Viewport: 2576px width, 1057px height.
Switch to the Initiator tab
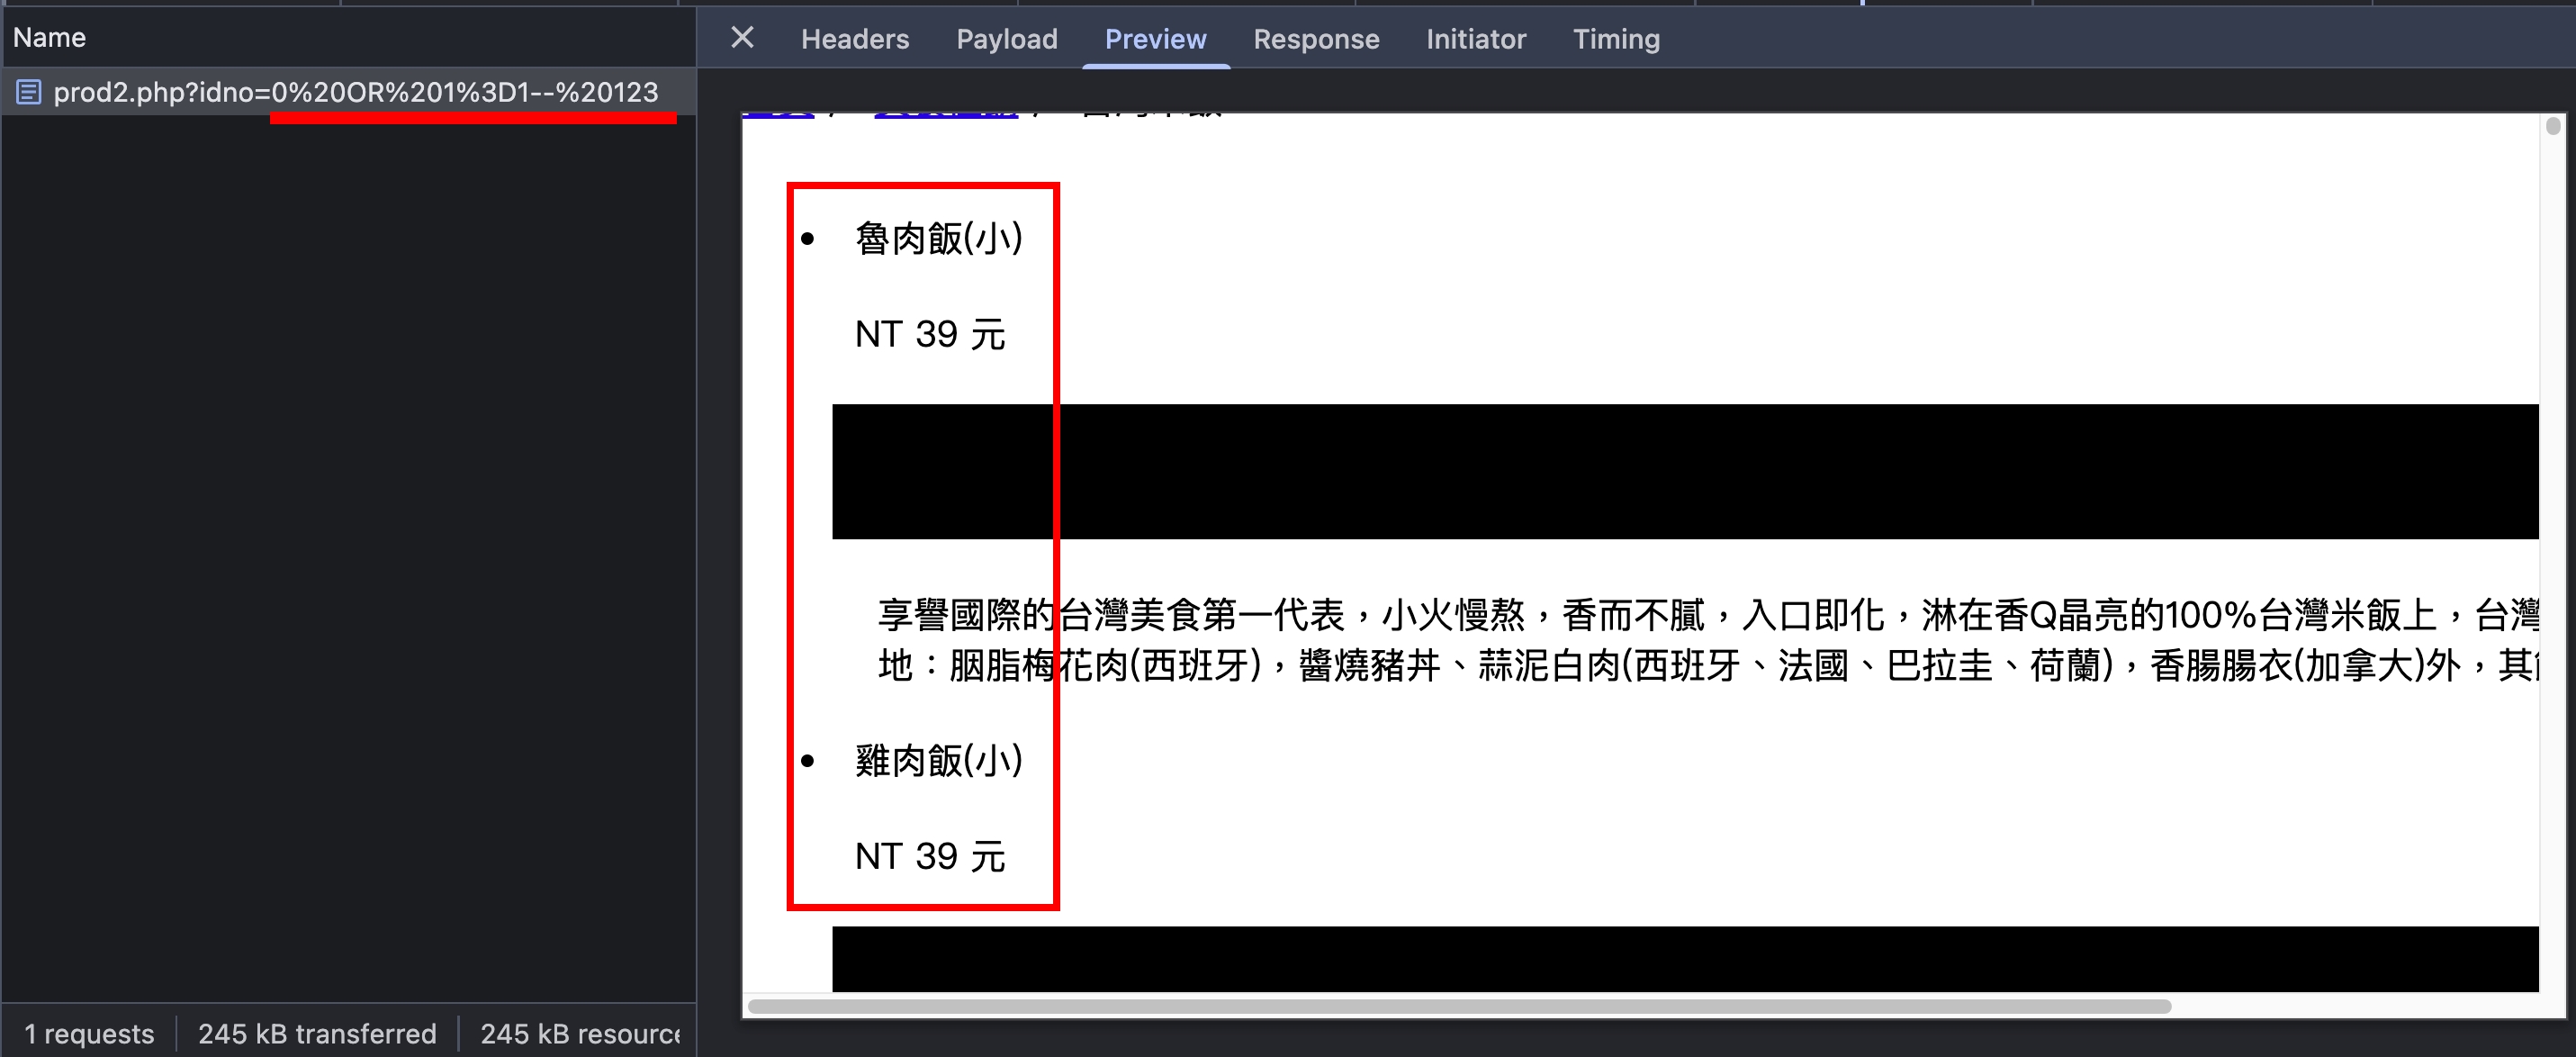click(x=1475, y=39)
